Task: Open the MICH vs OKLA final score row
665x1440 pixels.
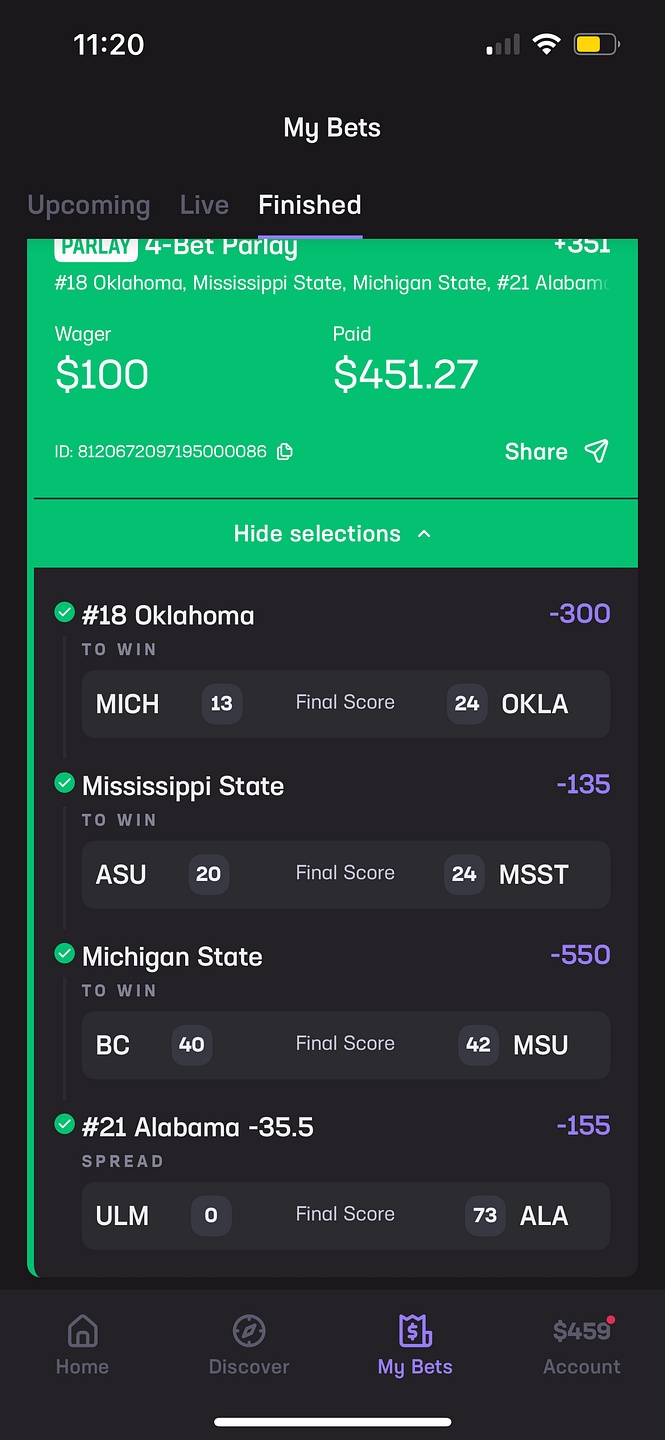Action: pyautogui.click(x=346, y=704)
